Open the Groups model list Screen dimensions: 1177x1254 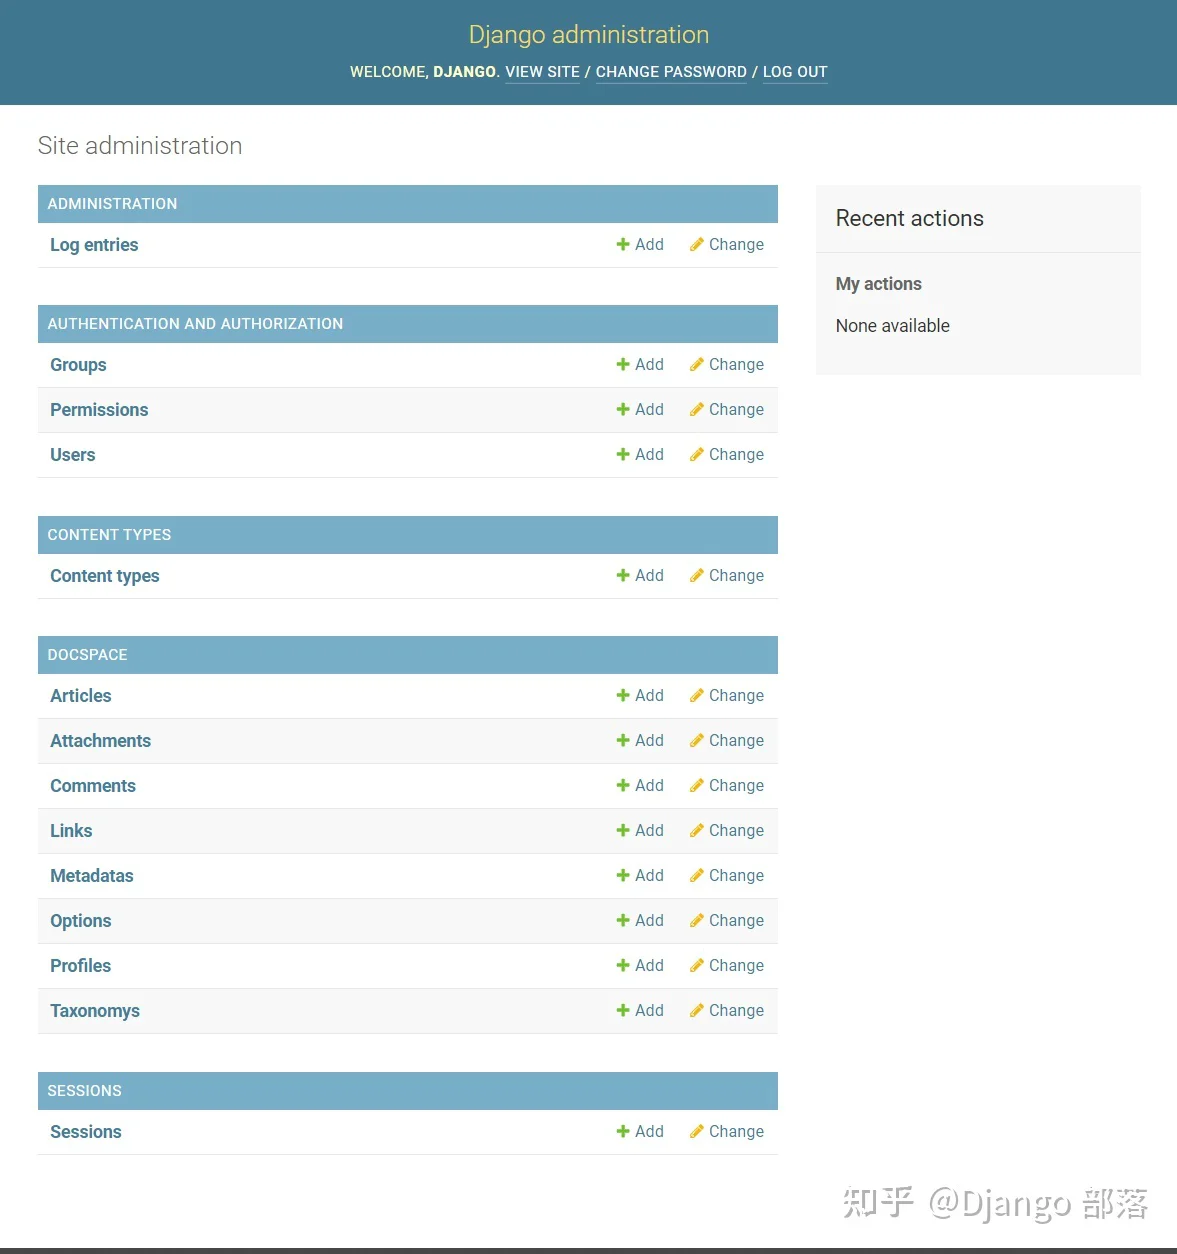pyautogui.click(x=78, y=365)
